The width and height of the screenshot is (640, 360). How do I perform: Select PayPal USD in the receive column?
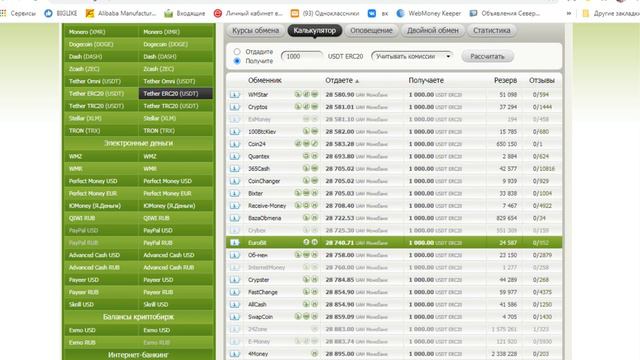[176, 230]
